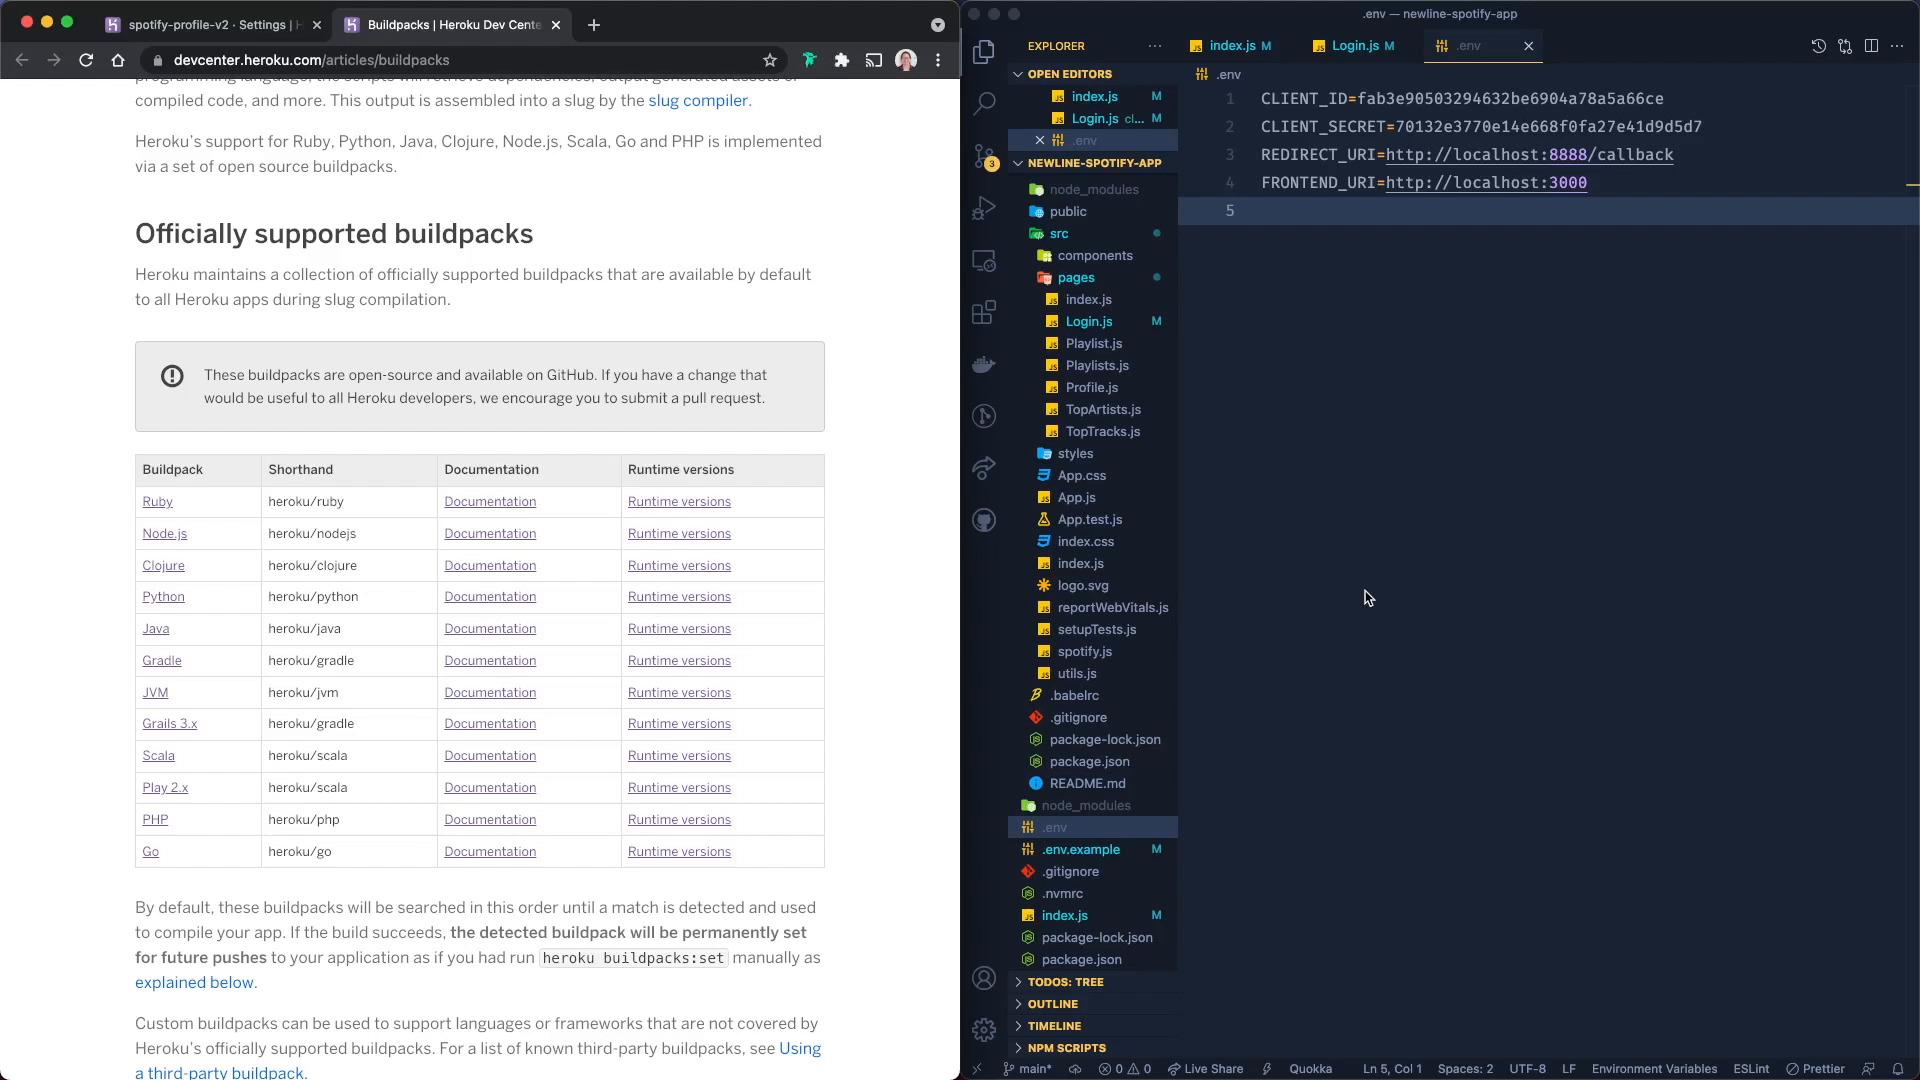Open Documentation link for heroku/python
Viewport: 1920px width, 1080px height.
pos(490,597)
